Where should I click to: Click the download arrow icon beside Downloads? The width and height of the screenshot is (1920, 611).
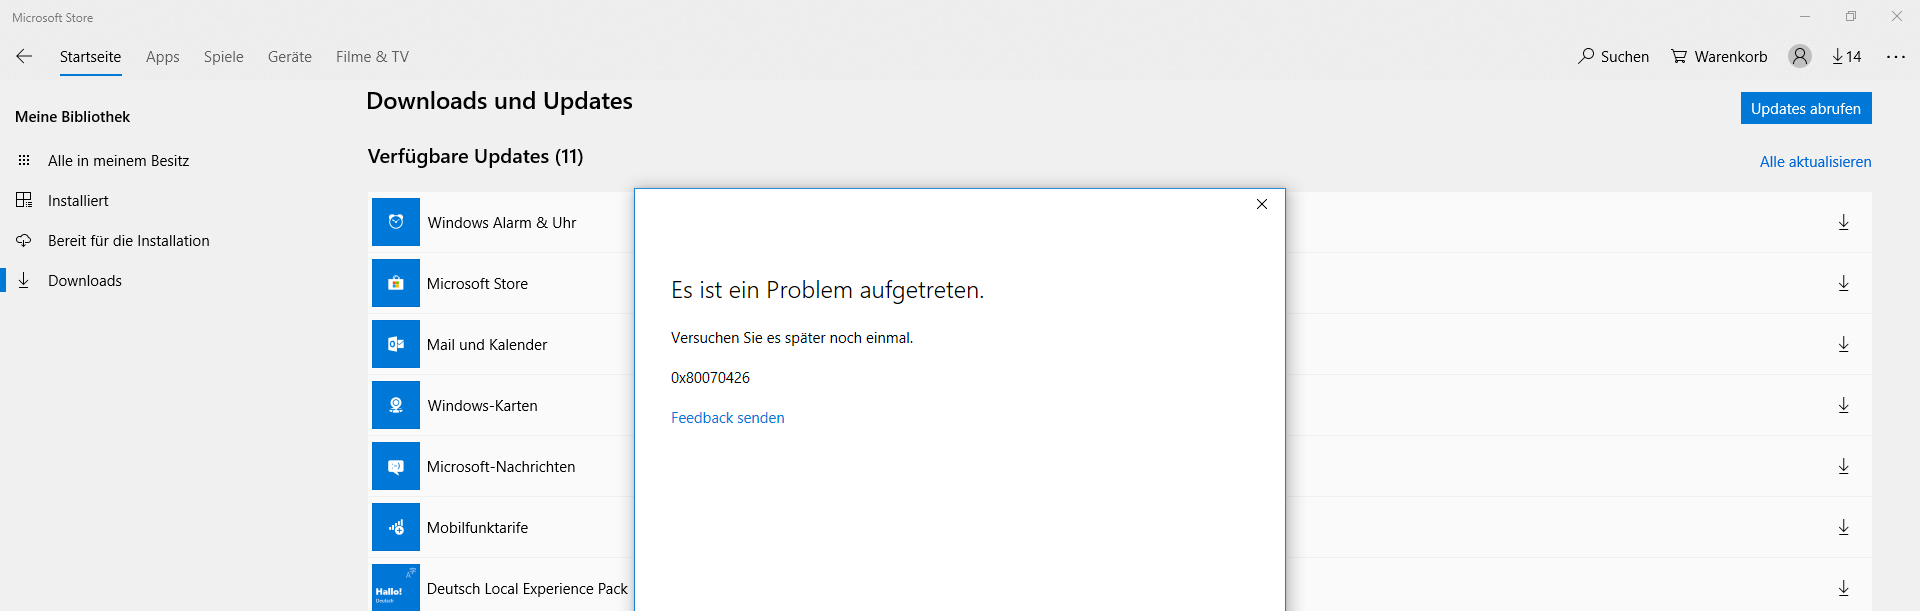pyautogui.click(x=24, y=281)
